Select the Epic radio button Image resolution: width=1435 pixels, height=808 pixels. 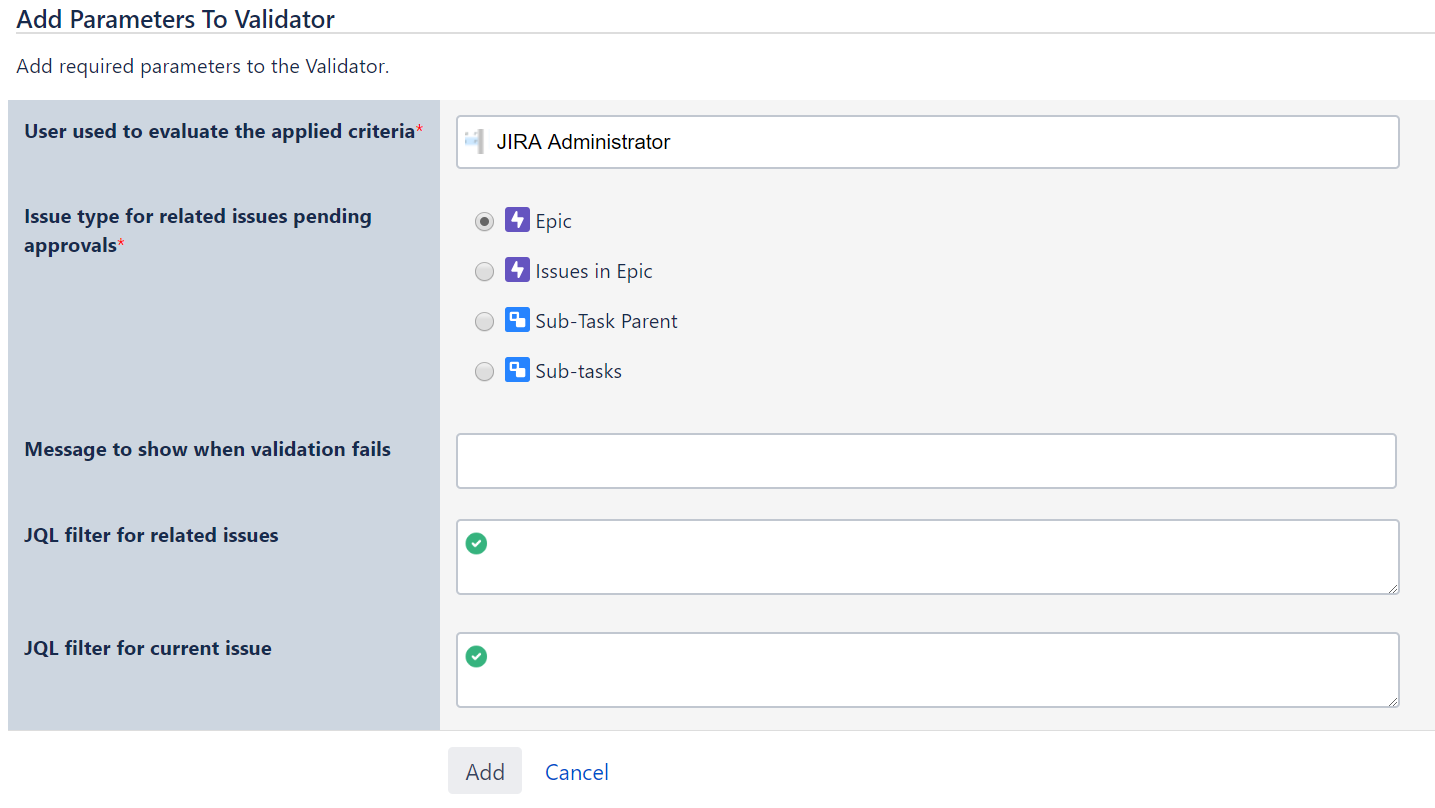click(484, 222)
